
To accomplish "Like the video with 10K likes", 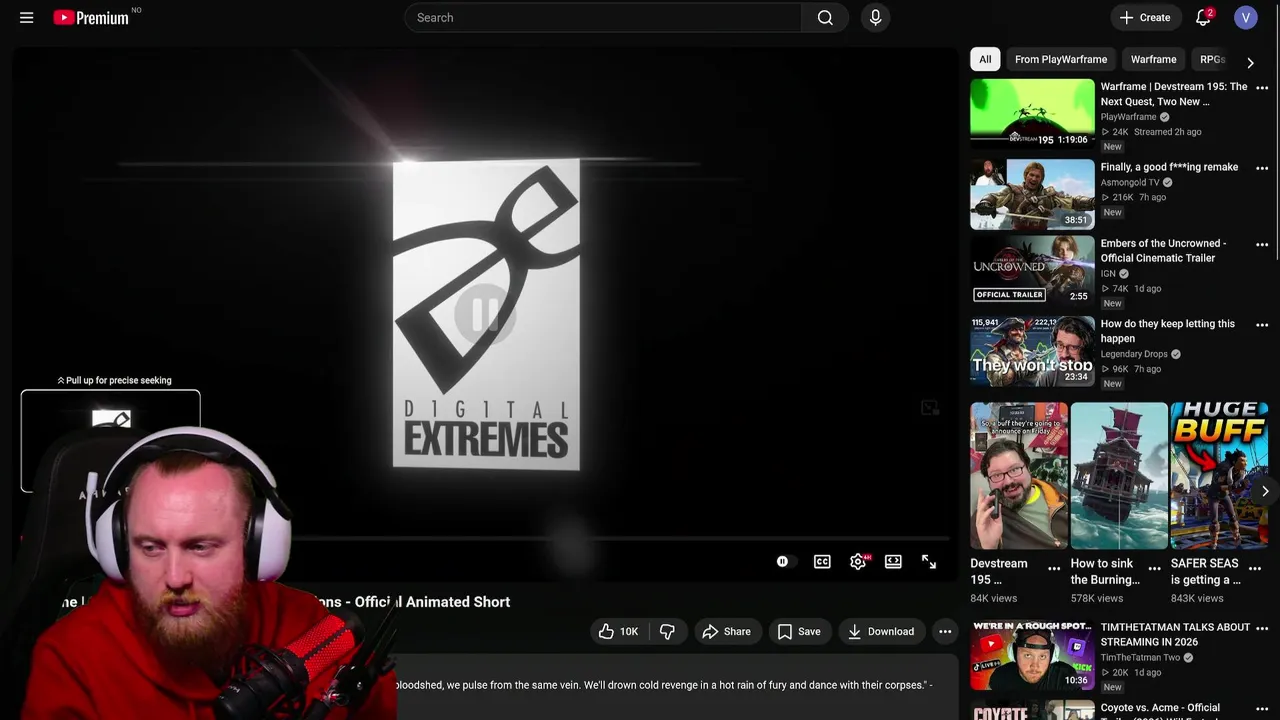I will (x=618, y=631).
